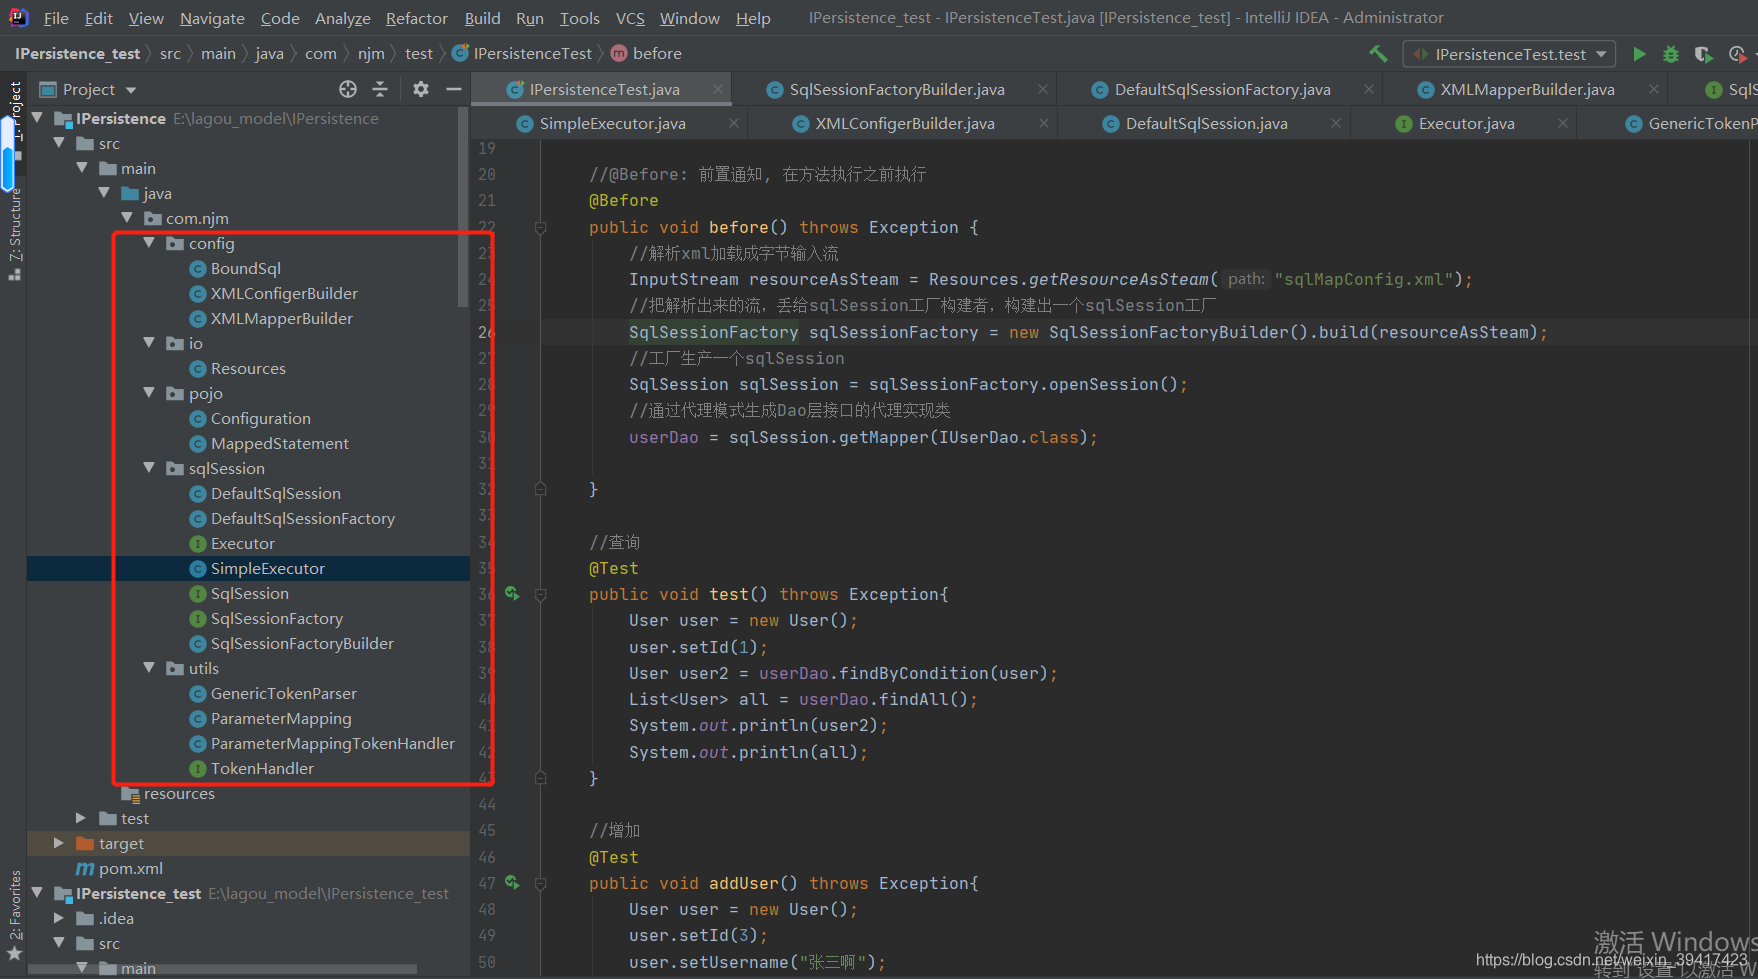
Task: Select SqlSessionFactoryBuilder class in tree
Action: (301, 643)
